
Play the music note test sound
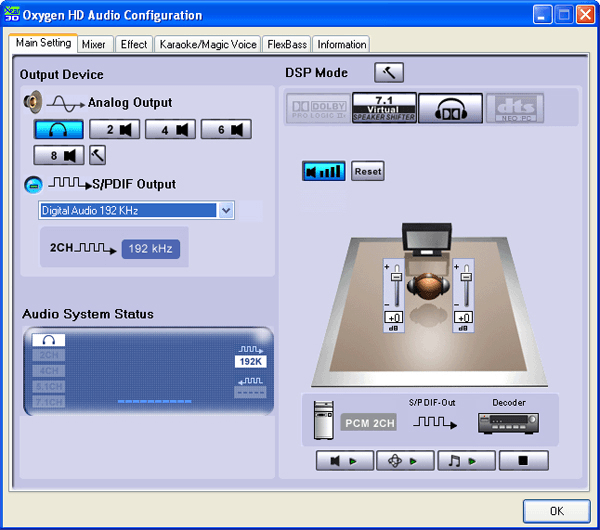464,461
